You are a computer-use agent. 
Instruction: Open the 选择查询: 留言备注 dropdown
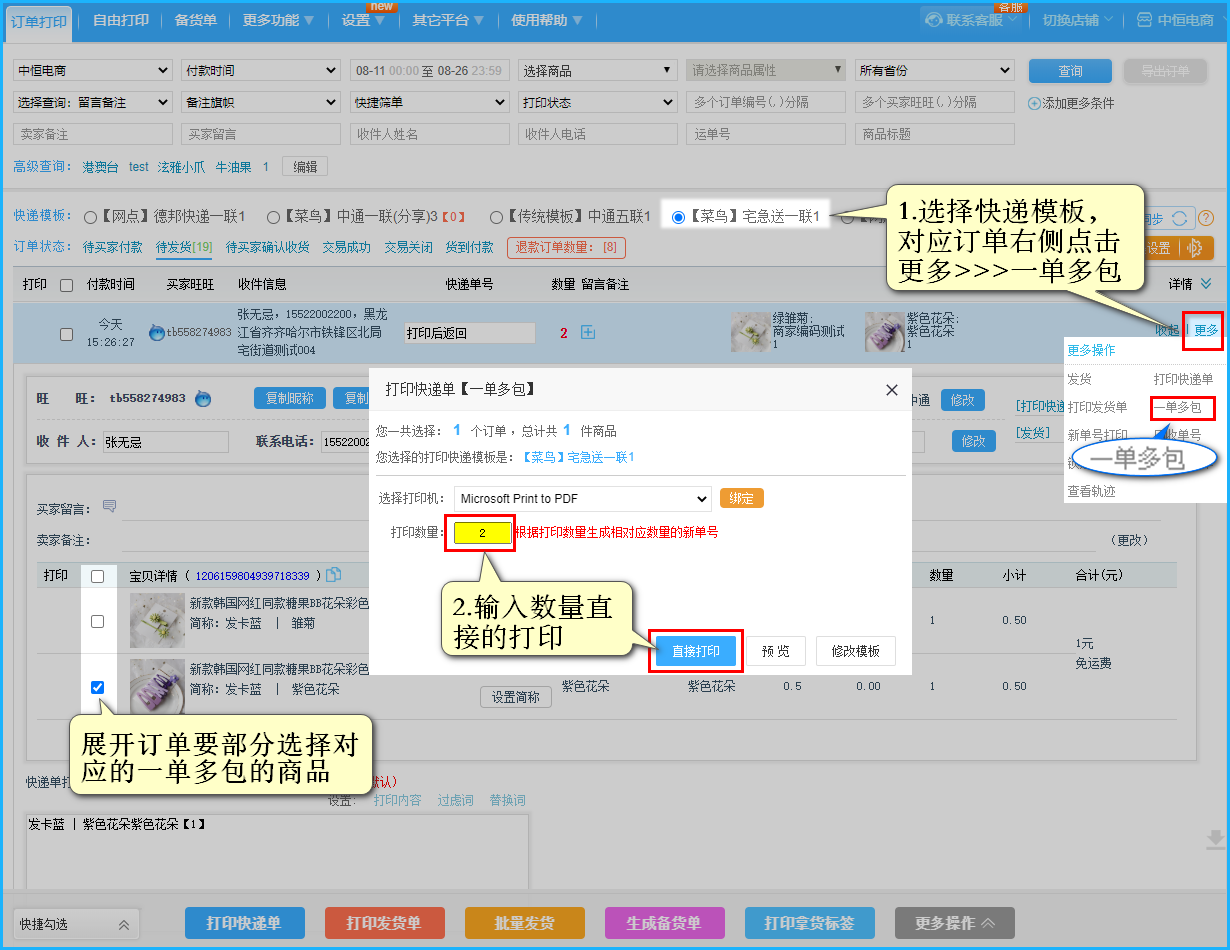[x=93, y=102]
